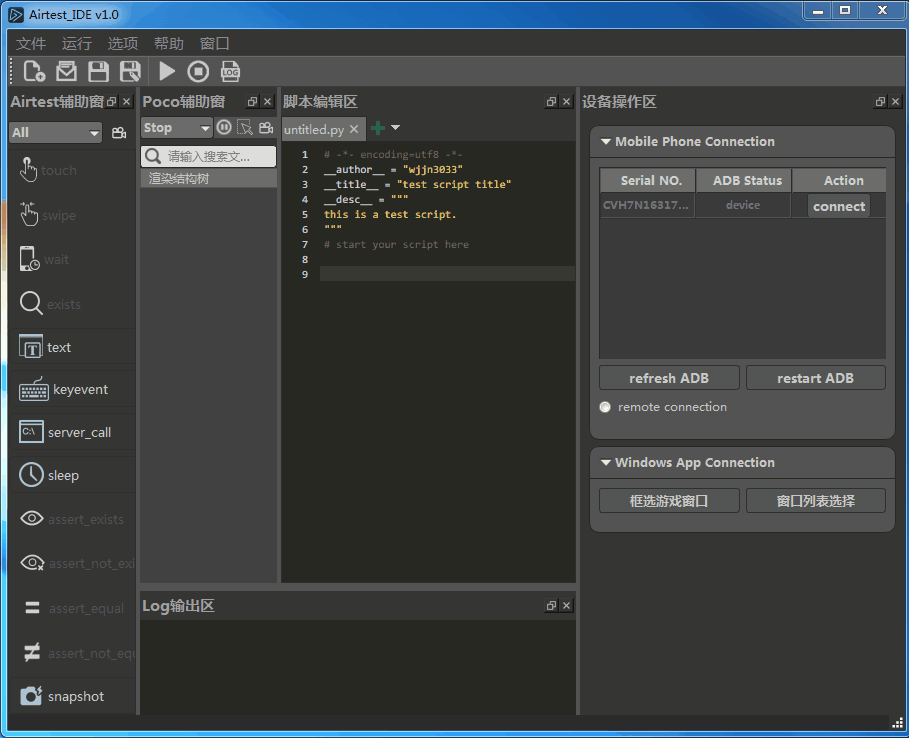
Task: Switch to the untitled.py tab
Action: click(x=314, y=129)
